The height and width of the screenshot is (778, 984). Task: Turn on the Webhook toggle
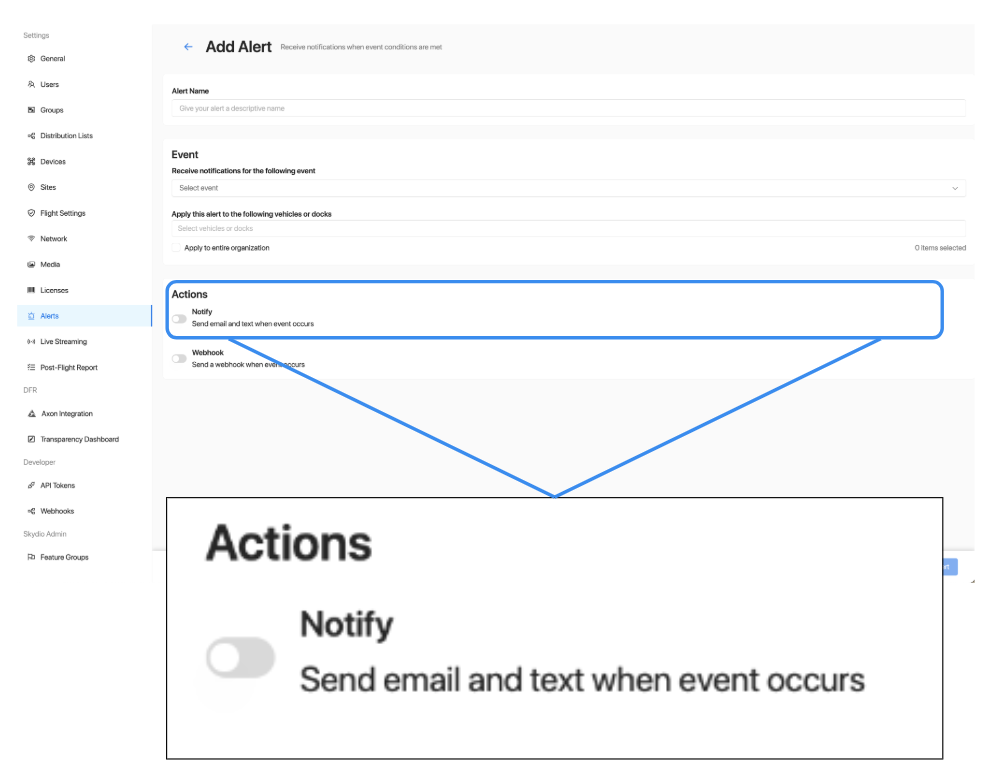[179, 359]
